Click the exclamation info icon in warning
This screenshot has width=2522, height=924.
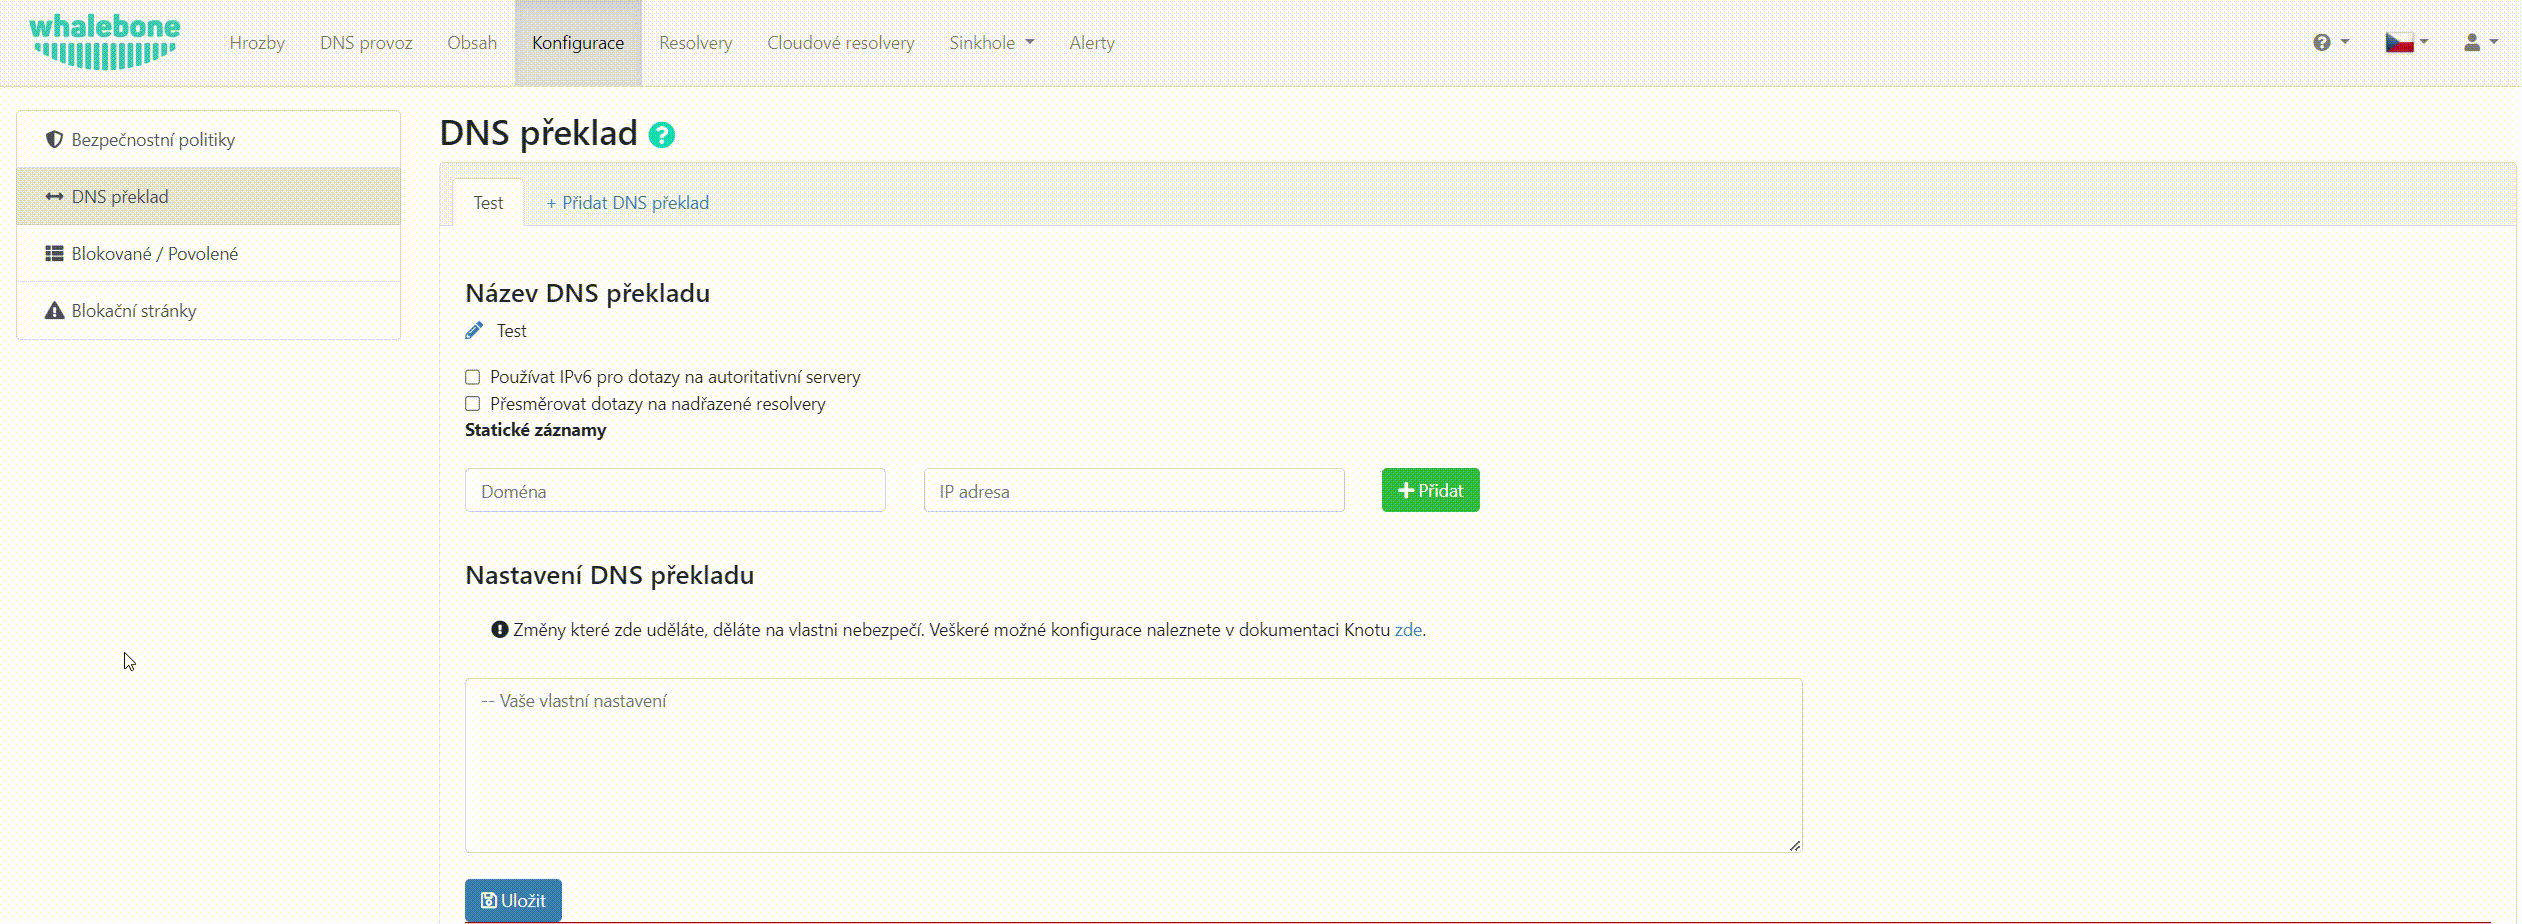coord(500,629)
